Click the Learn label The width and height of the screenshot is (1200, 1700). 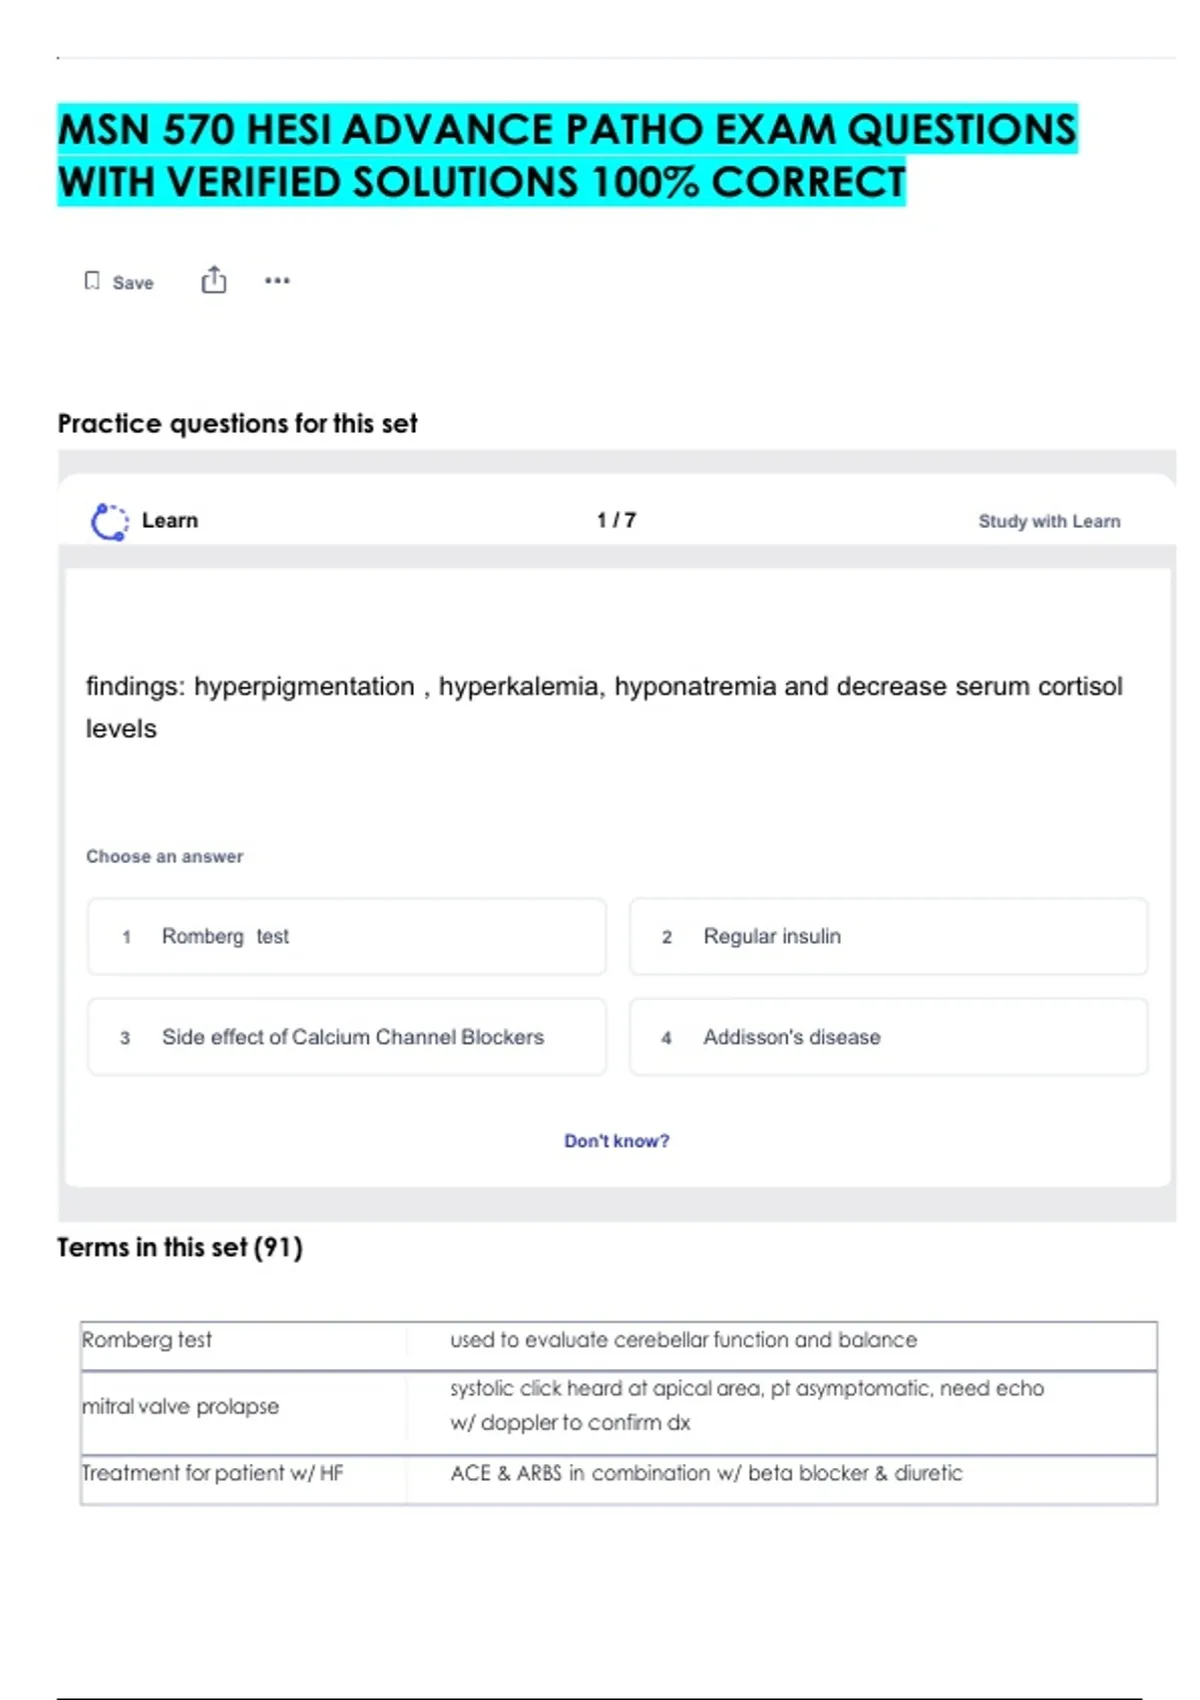pos(170,520)
